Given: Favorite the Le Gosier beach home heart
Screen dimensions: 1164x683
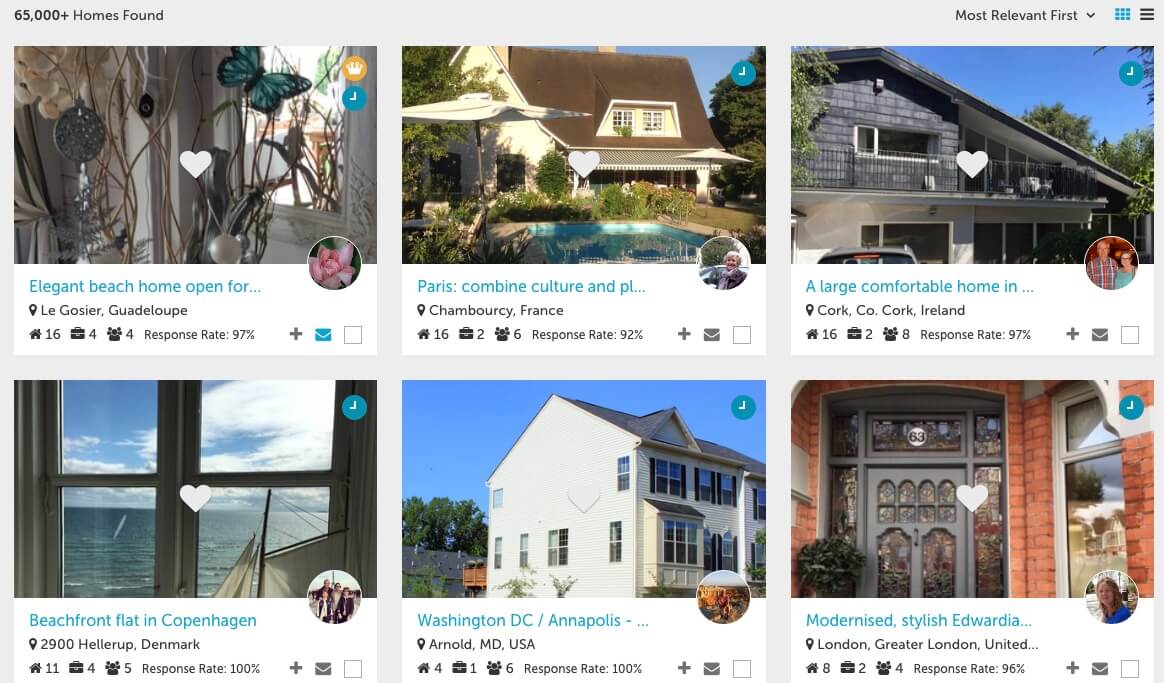Looking at the screenshot, I should [196, 164].
